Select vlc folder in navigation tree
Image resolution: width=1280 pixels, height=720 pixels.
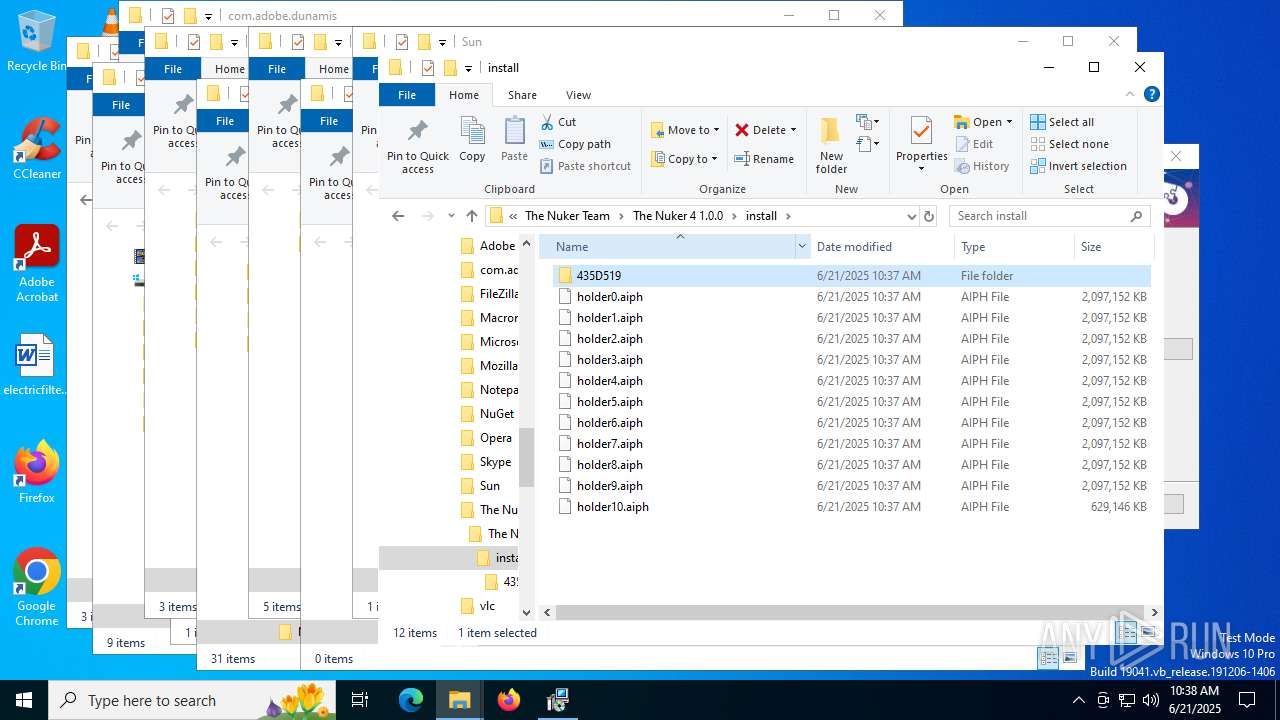479,606
